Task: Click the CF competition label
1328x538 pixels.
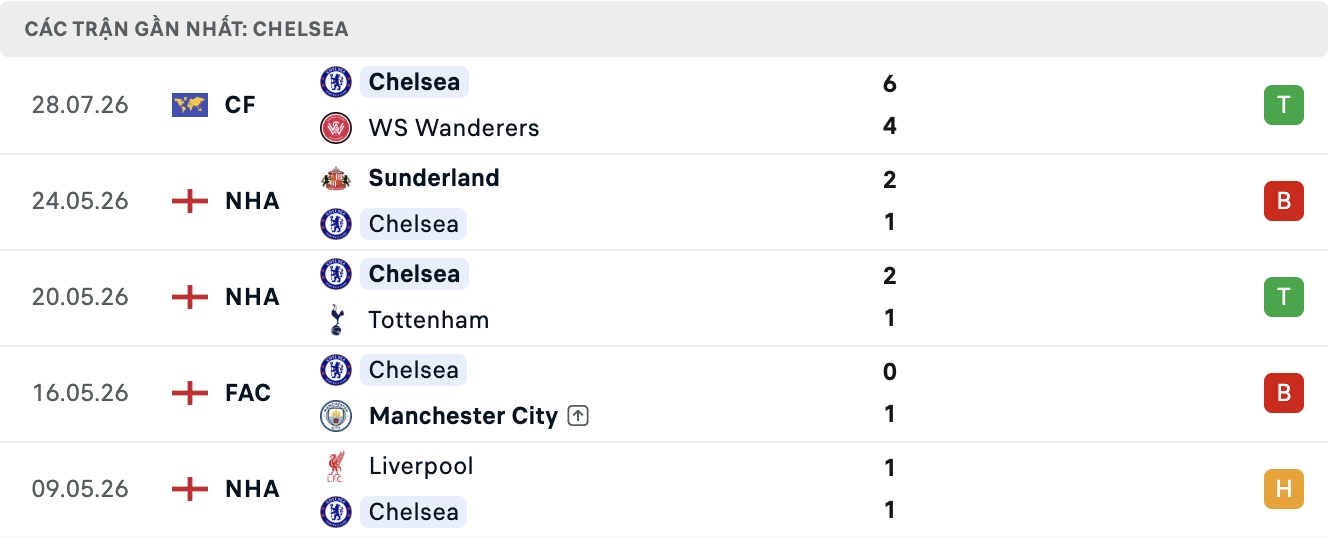Action: [241, 105]
